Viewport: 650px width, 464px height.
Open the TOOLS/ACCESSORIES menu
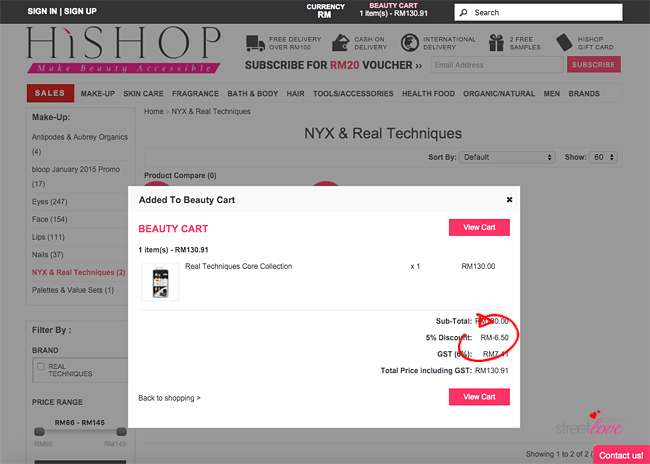353,94
